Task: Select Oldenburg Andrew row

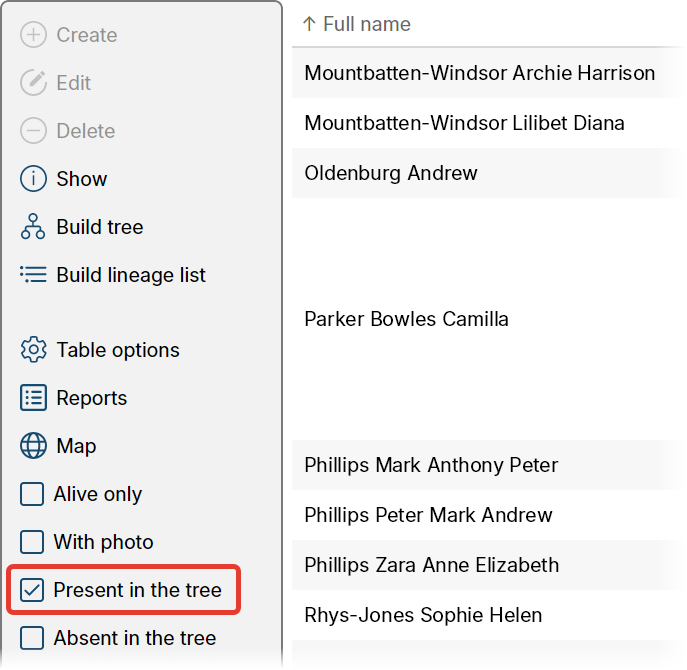Action: pos(391,173)
